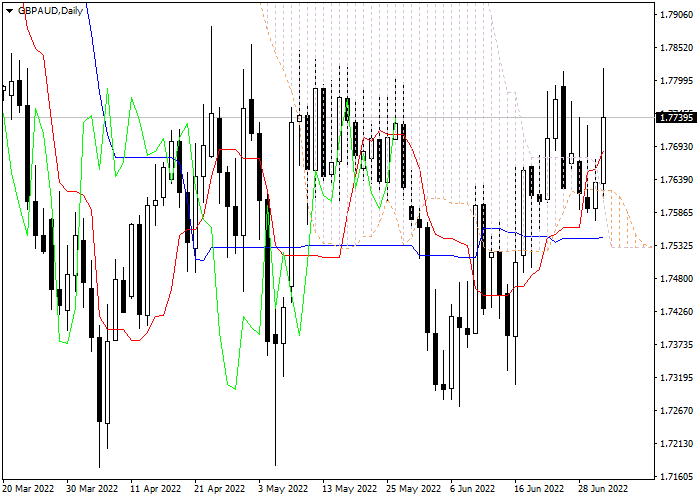The height and width of the screenshot is (500, 700).
Task: Select the 21 Apr 2022 date label
Action: point(220,489)
